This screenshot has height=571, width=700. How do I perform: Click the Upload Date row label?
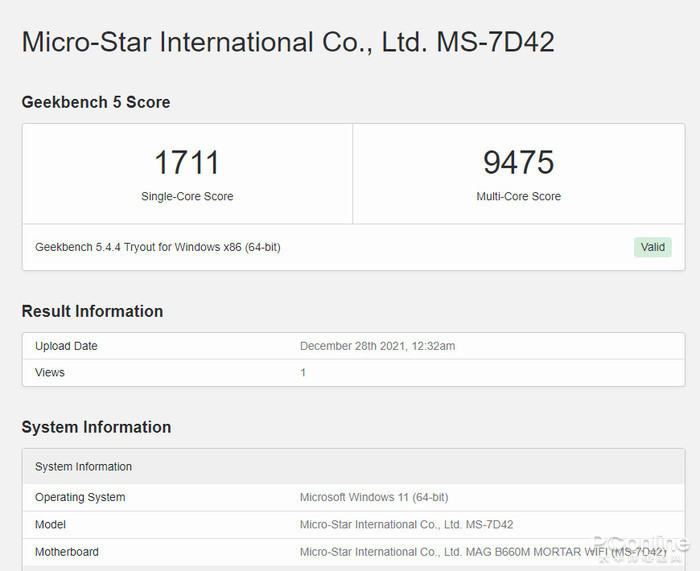[x=66, y=346]
